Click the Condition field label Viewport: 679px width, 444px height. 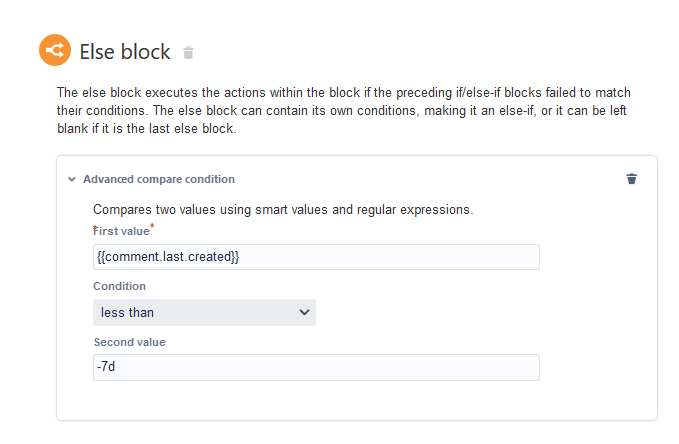(x=120, y=286)
